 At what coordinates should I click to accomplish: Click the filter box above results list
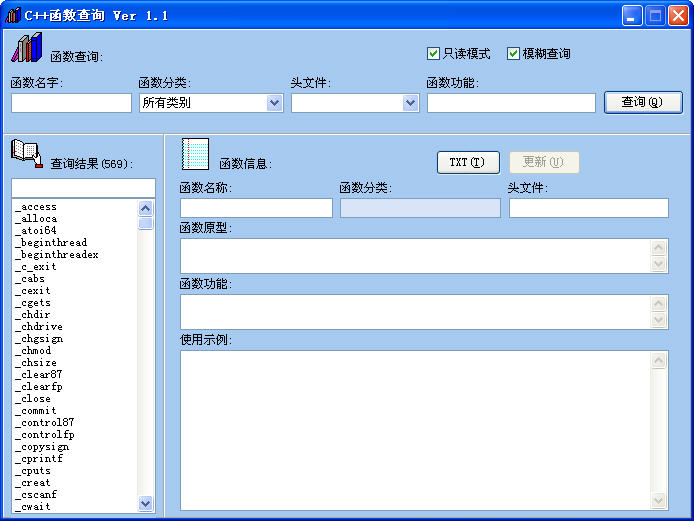point(83,188)
